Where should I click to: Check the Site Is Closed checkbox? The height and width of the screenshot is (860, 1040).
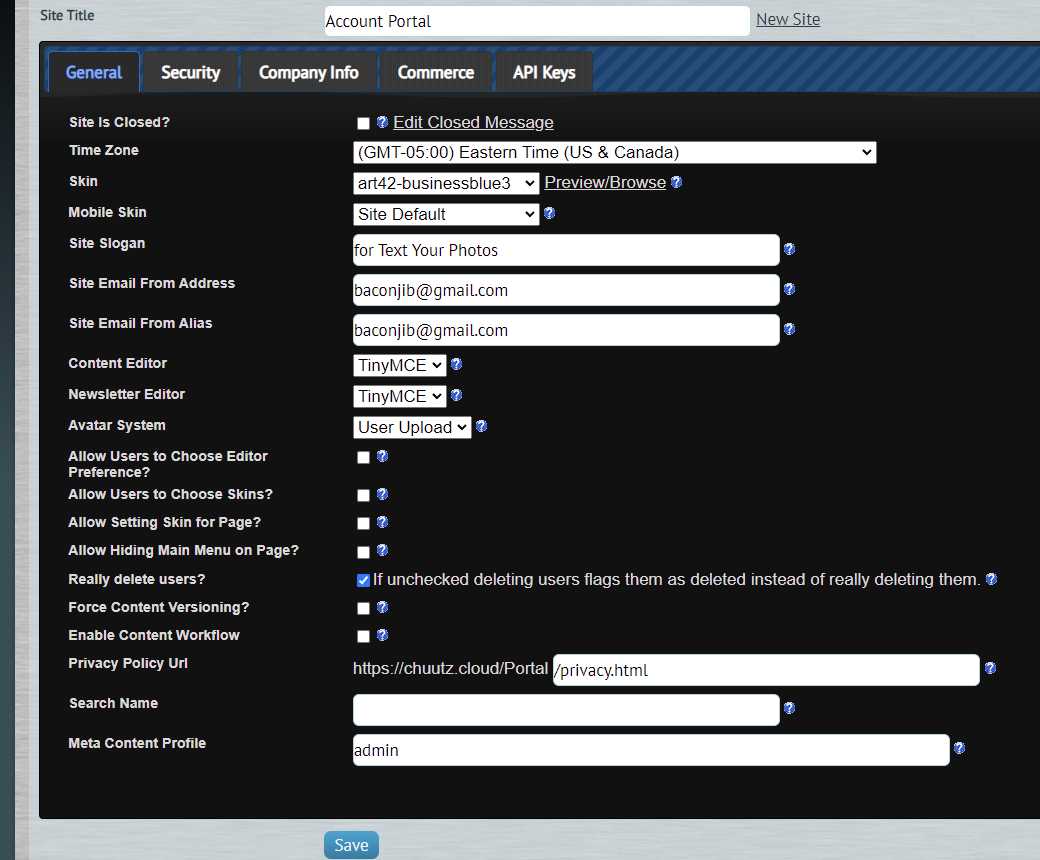point(363,123)
